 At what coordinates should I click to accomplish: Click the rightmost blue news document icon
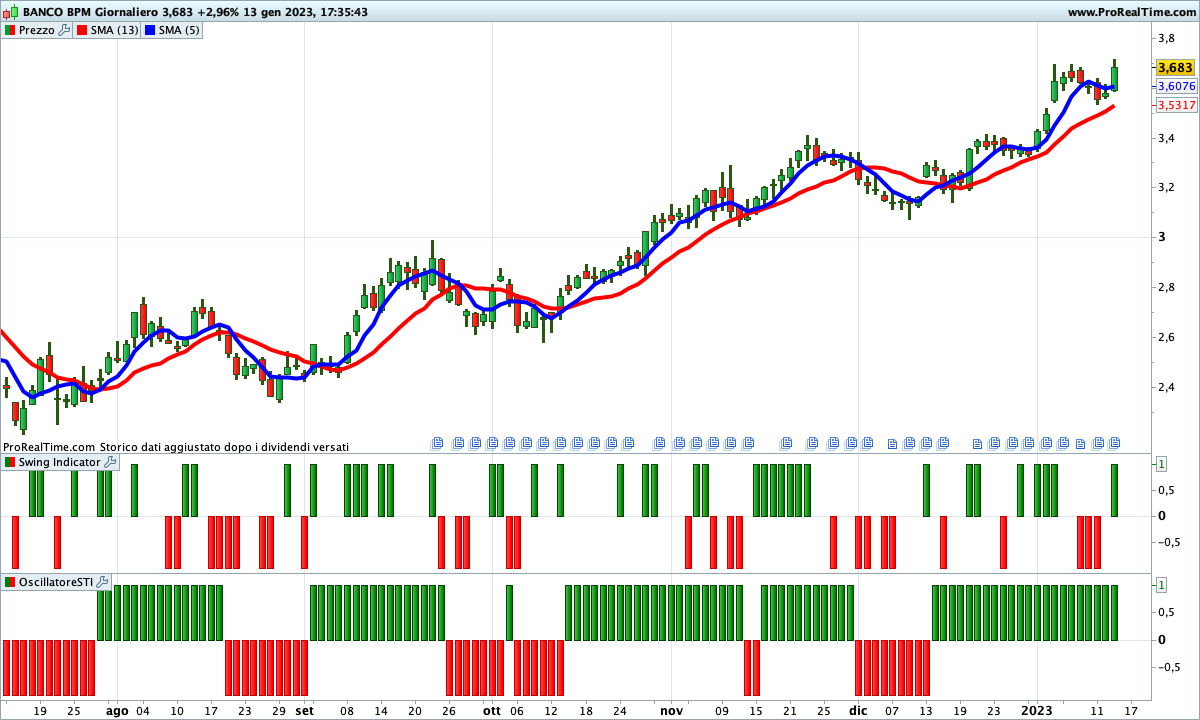[1114, 443]
